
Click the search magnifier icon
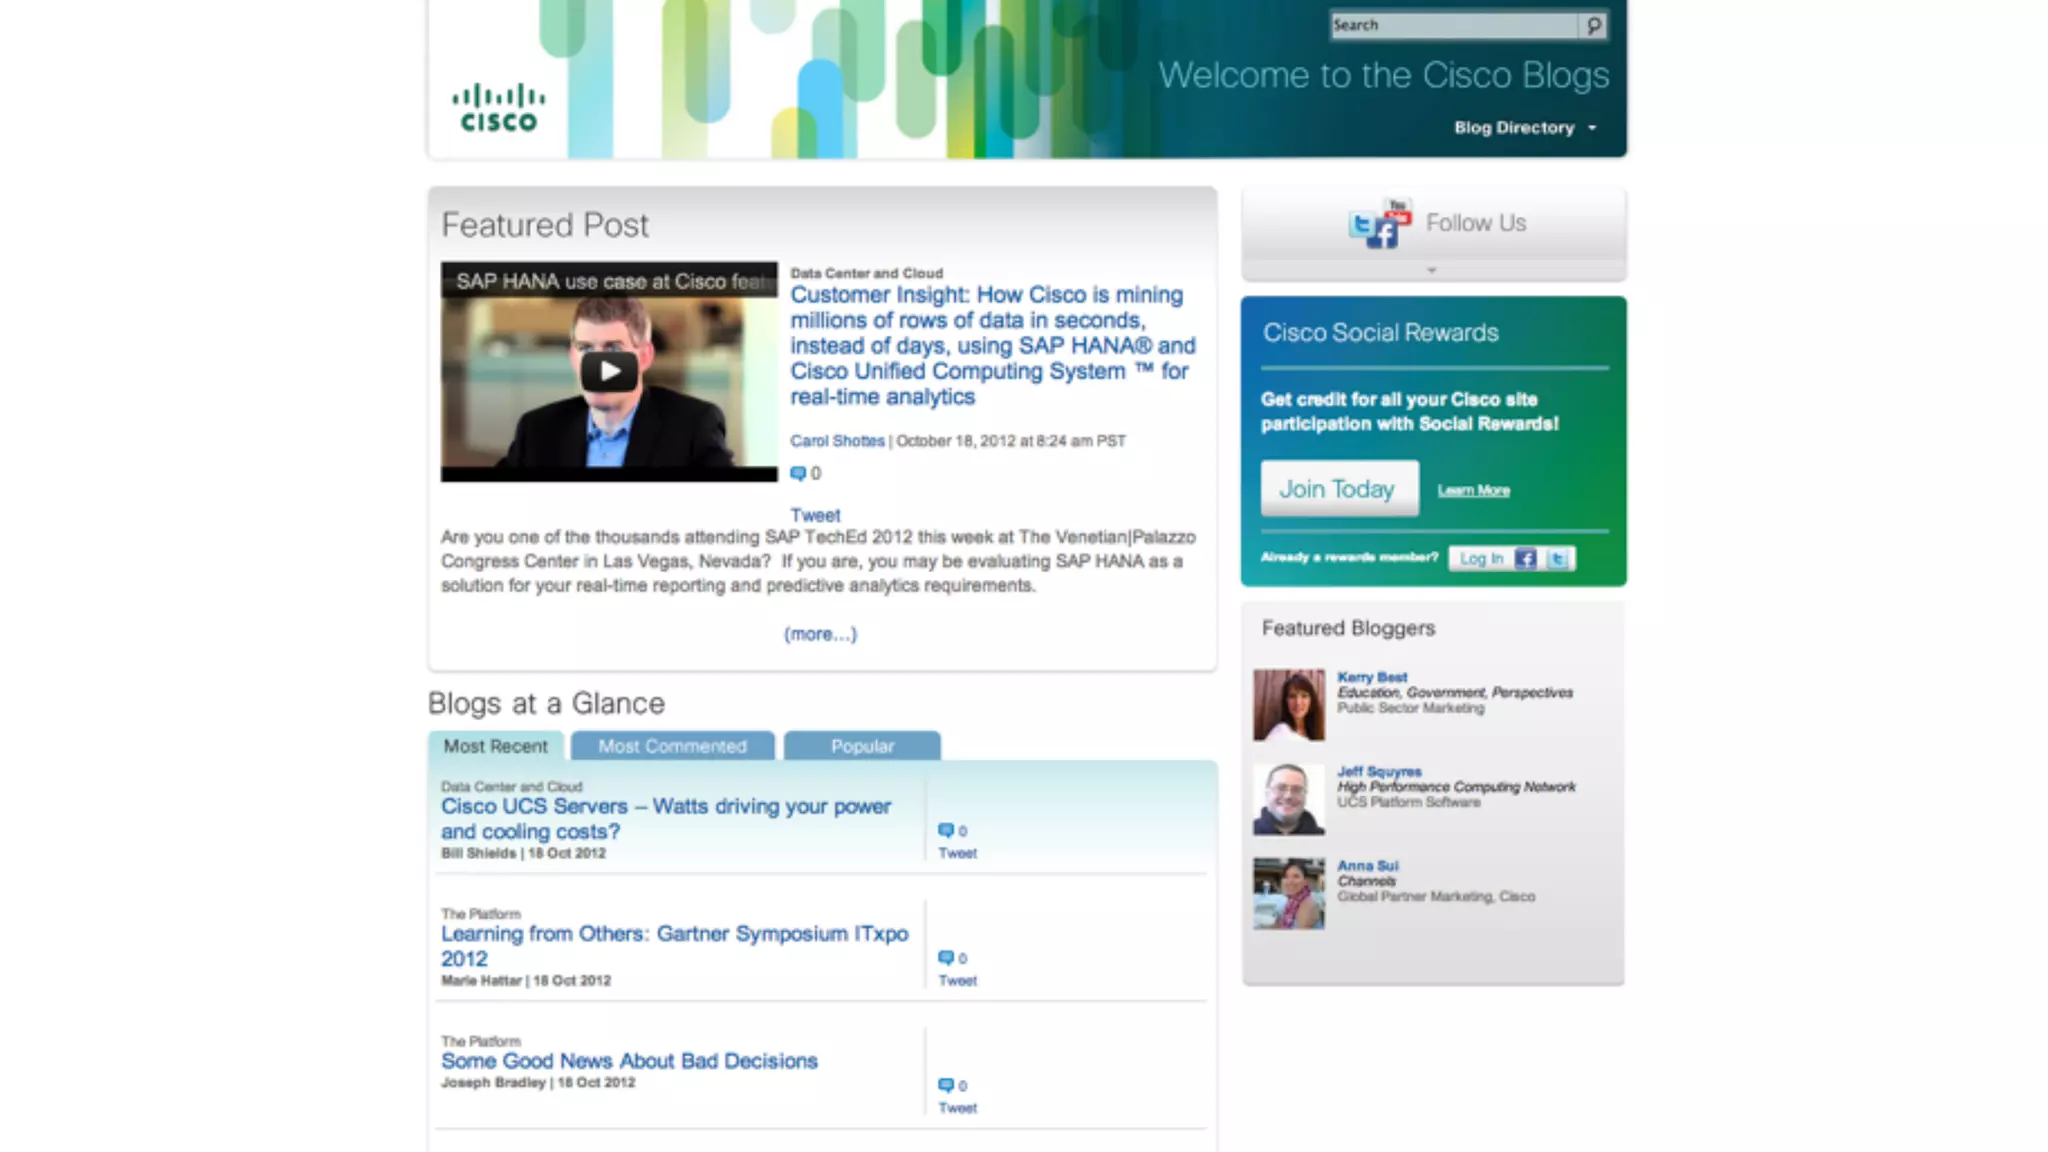[1594, 25]
